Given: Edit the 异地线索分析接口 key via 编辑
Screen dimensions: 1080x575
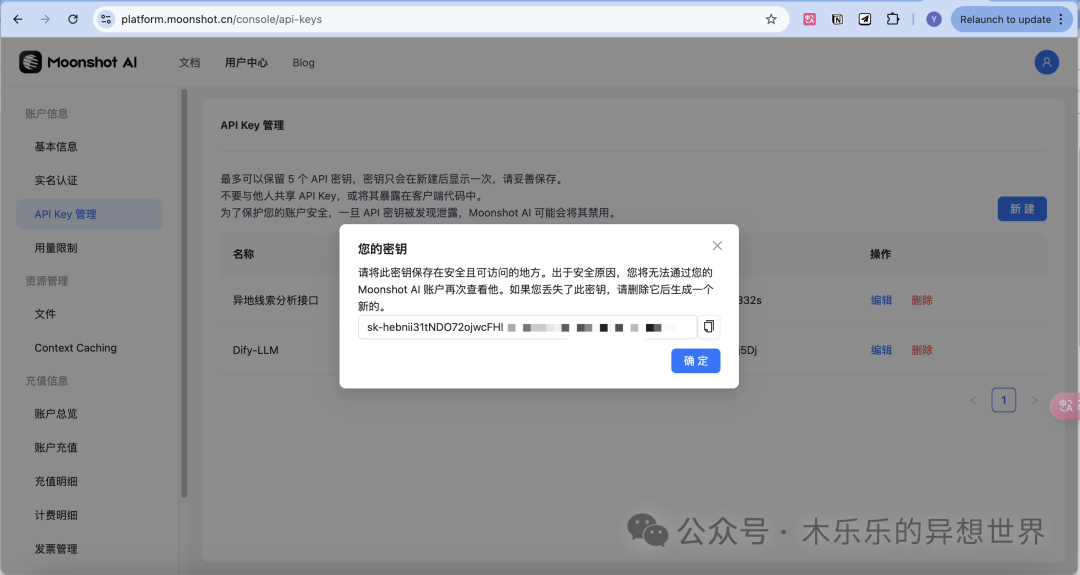Looking at the screenshot, I should 881,300.
